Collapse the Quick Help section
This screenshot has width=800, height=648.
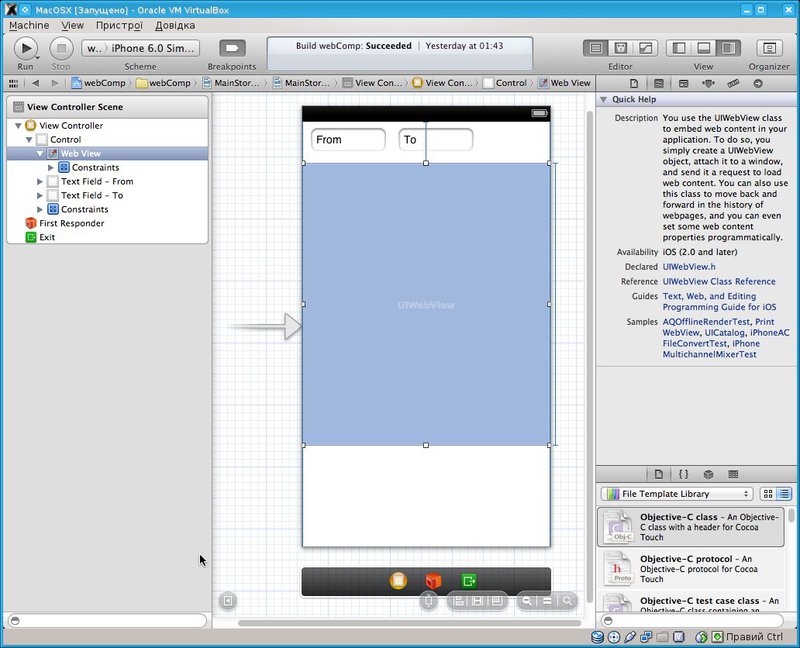(x=603, y=99)
